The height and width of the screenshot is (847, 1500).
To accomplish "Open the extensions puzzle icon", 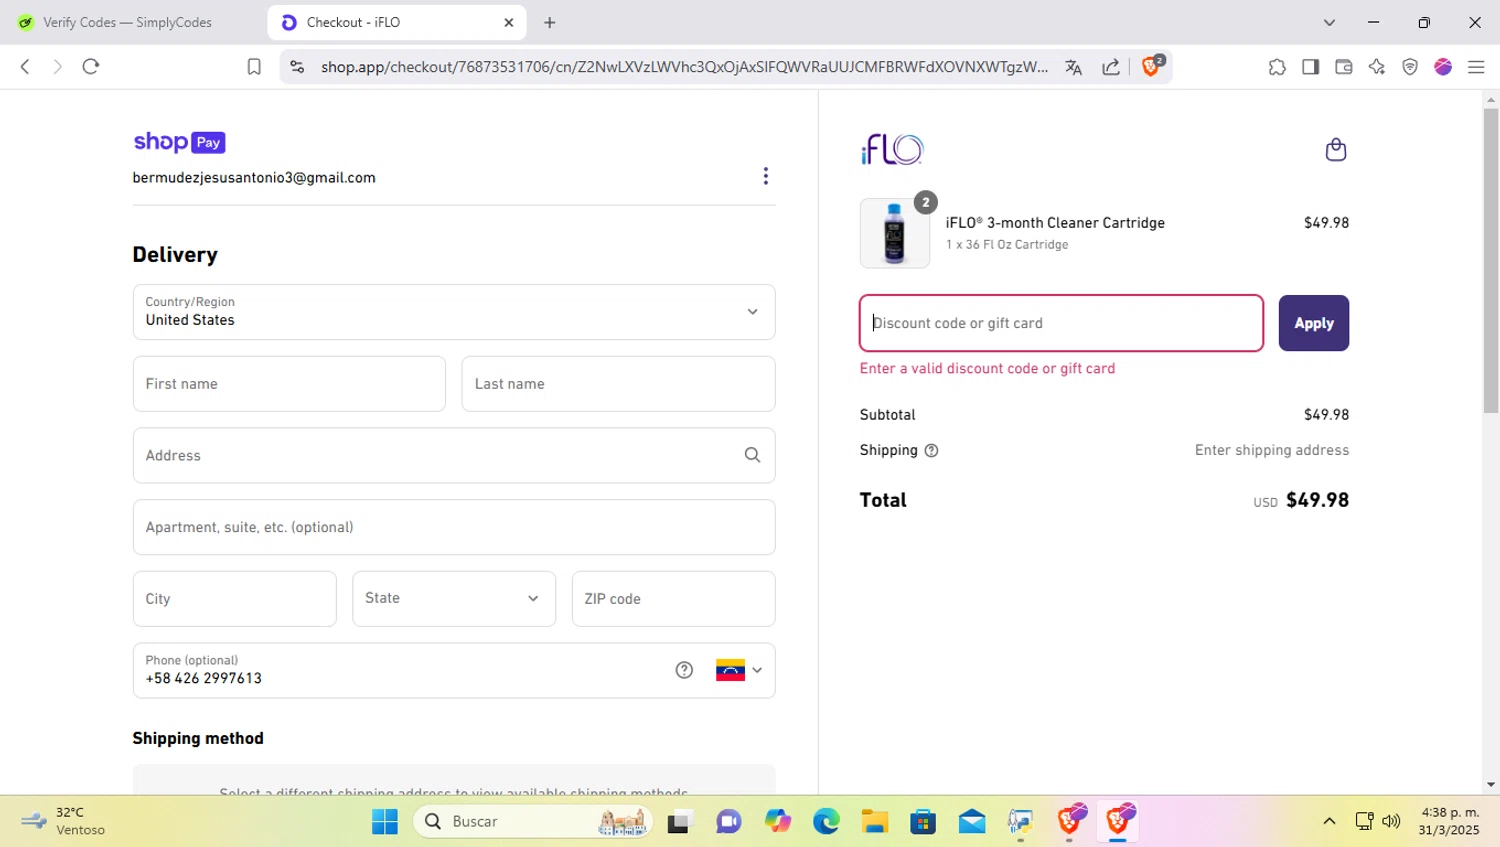I will [x=1277, y=67].
